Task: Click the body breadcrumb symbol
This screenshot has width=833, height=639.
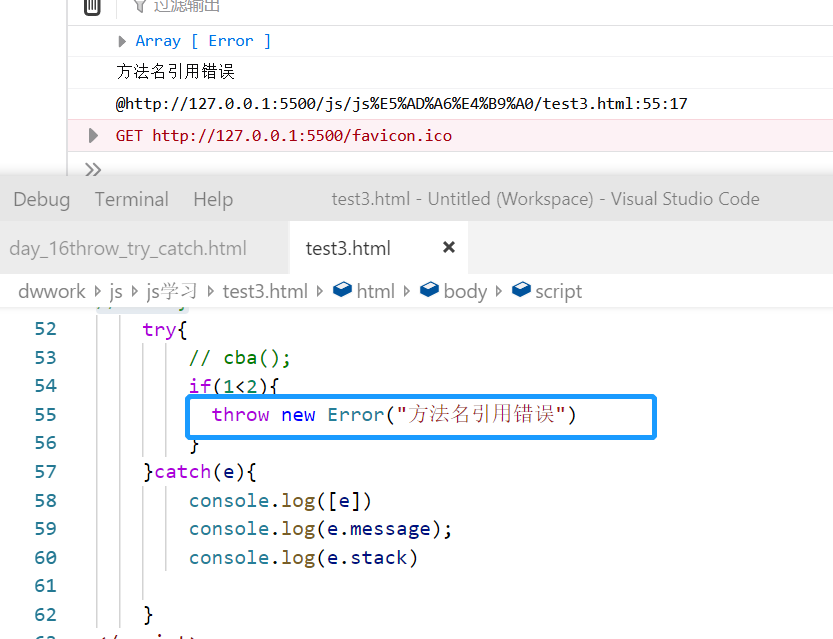Action: [453, 291]
